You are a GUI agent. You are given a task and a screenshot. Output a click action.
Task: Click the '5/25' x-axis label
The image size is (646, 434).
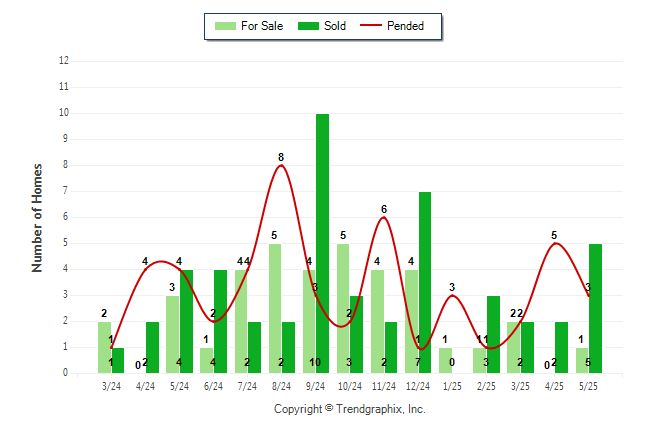pos(588,386)
